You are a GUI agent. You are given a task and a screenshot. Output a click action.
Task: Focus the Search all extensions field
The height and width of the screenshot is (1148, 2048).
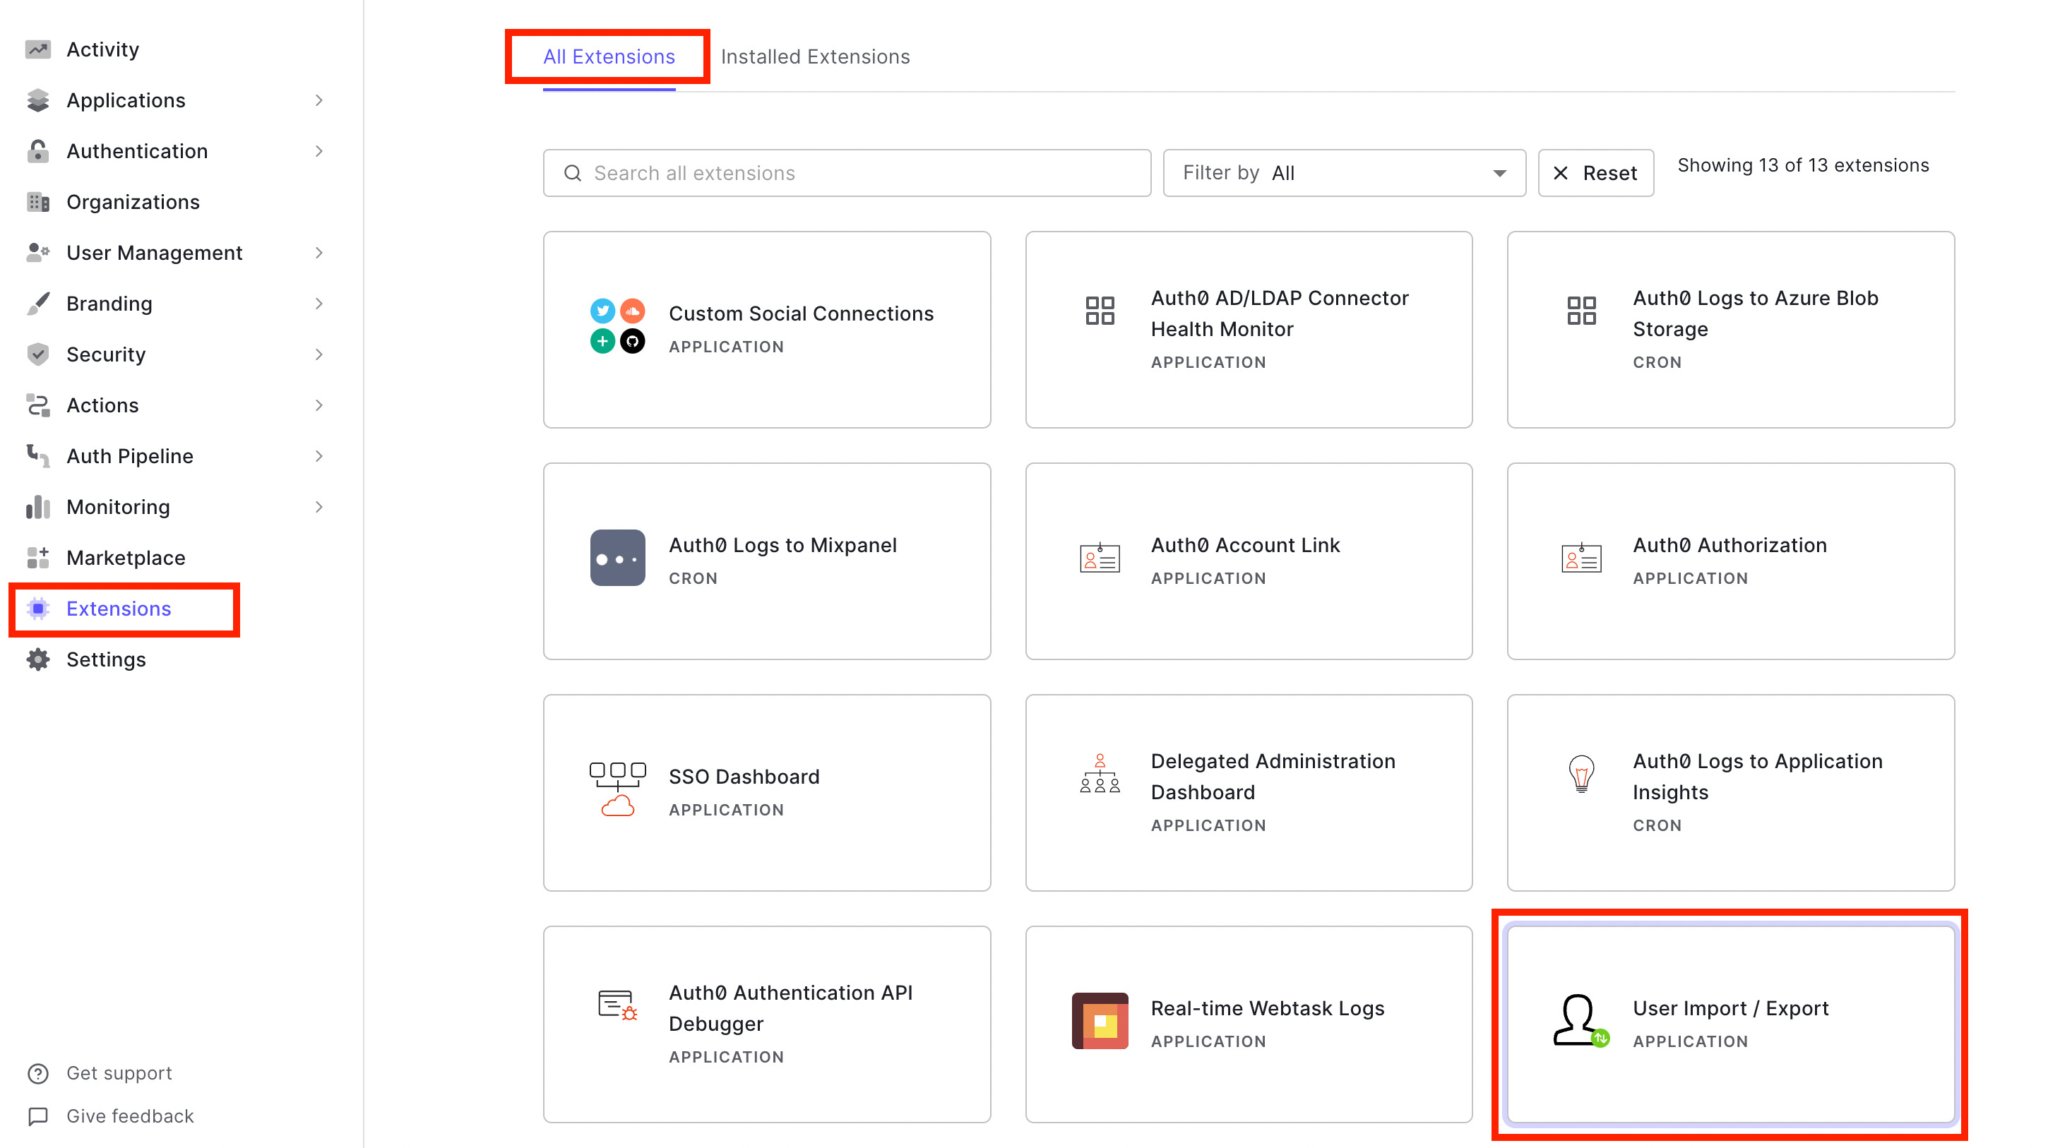click(847, 173)
